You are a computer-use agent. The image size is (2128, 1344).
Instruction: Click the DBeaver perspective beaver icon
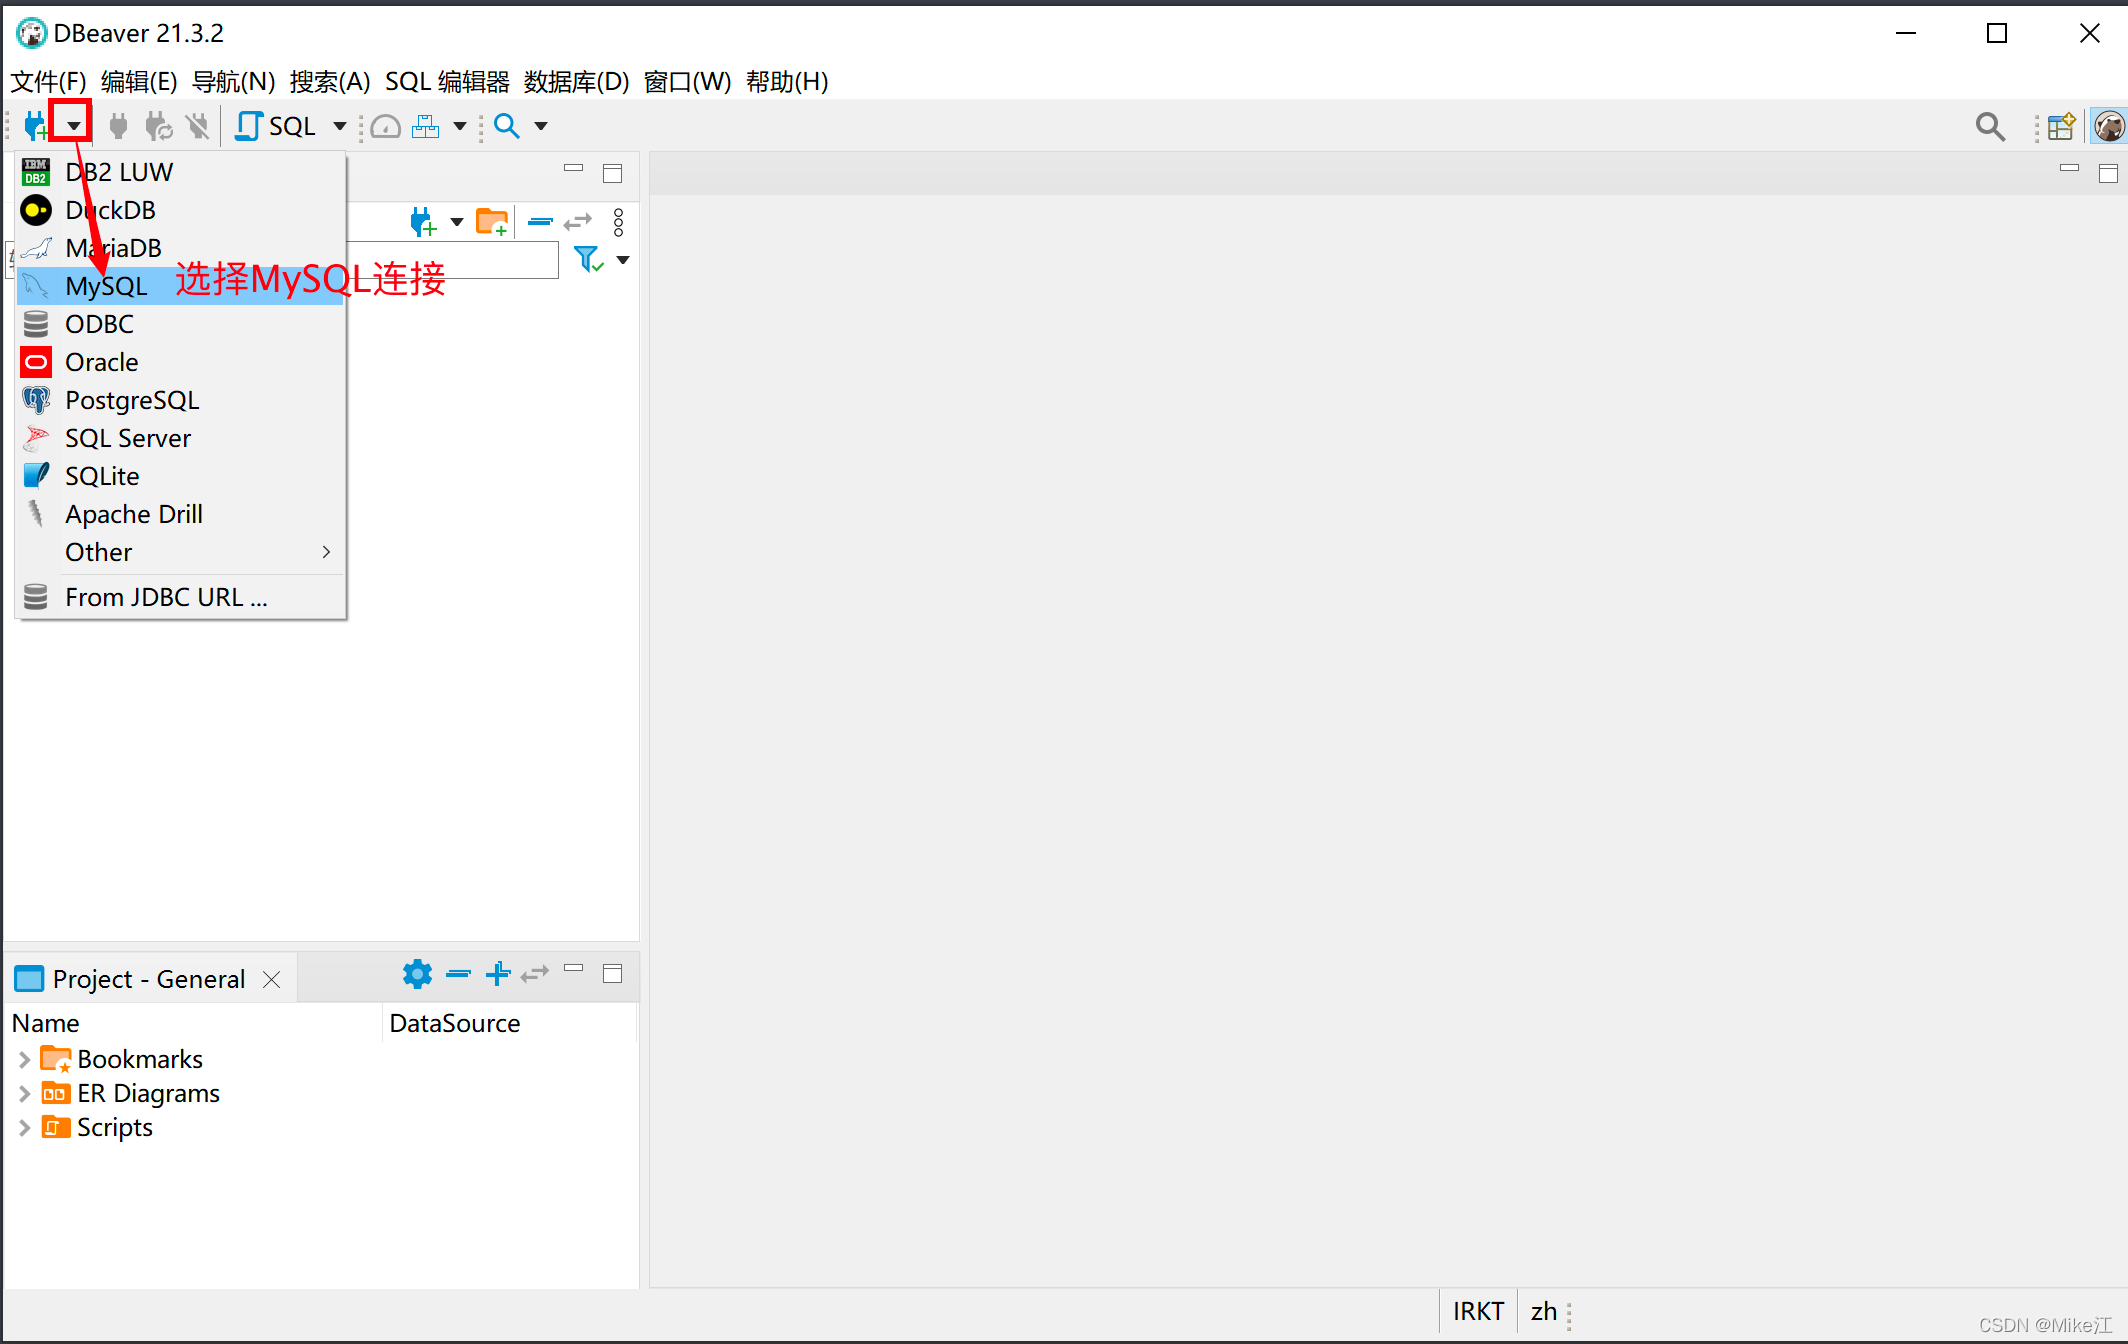pos(2109,126)
